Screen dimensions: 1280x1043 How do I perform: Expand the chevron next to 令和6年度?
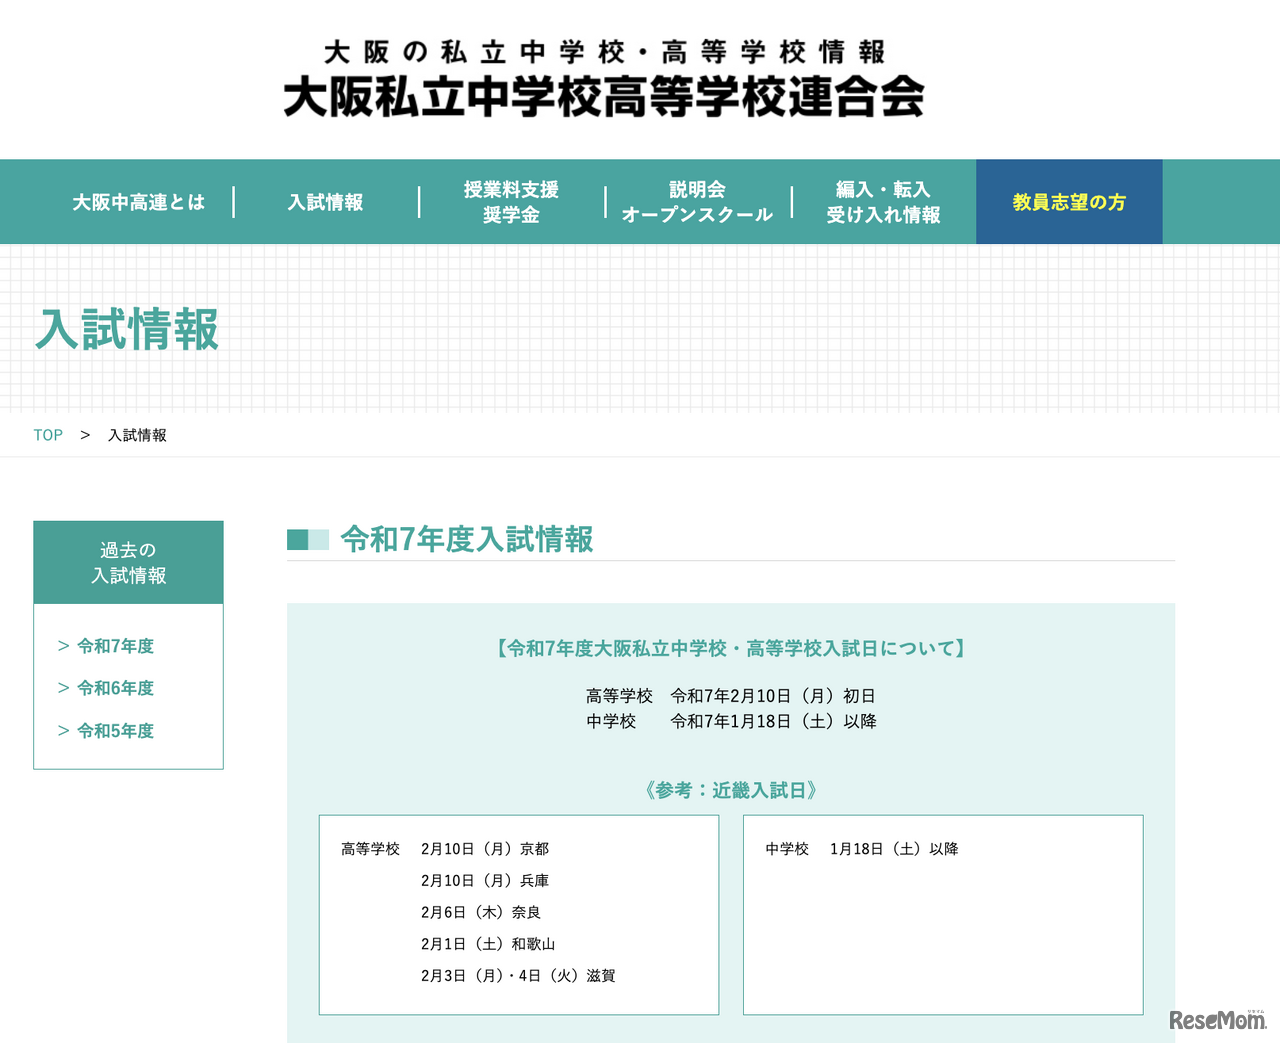[x=61, y=688]
